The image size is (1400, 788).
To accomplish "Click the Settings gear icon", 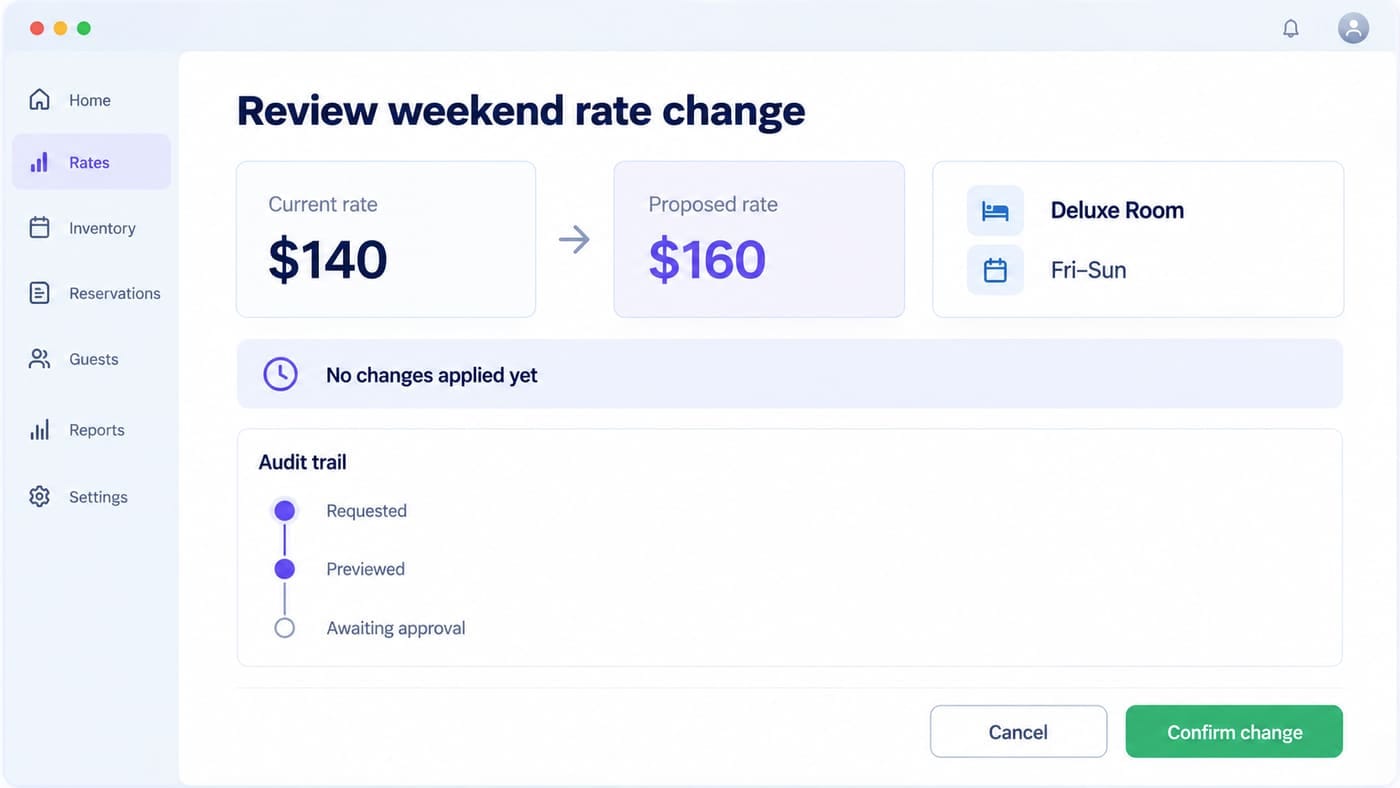I will 39,496.
